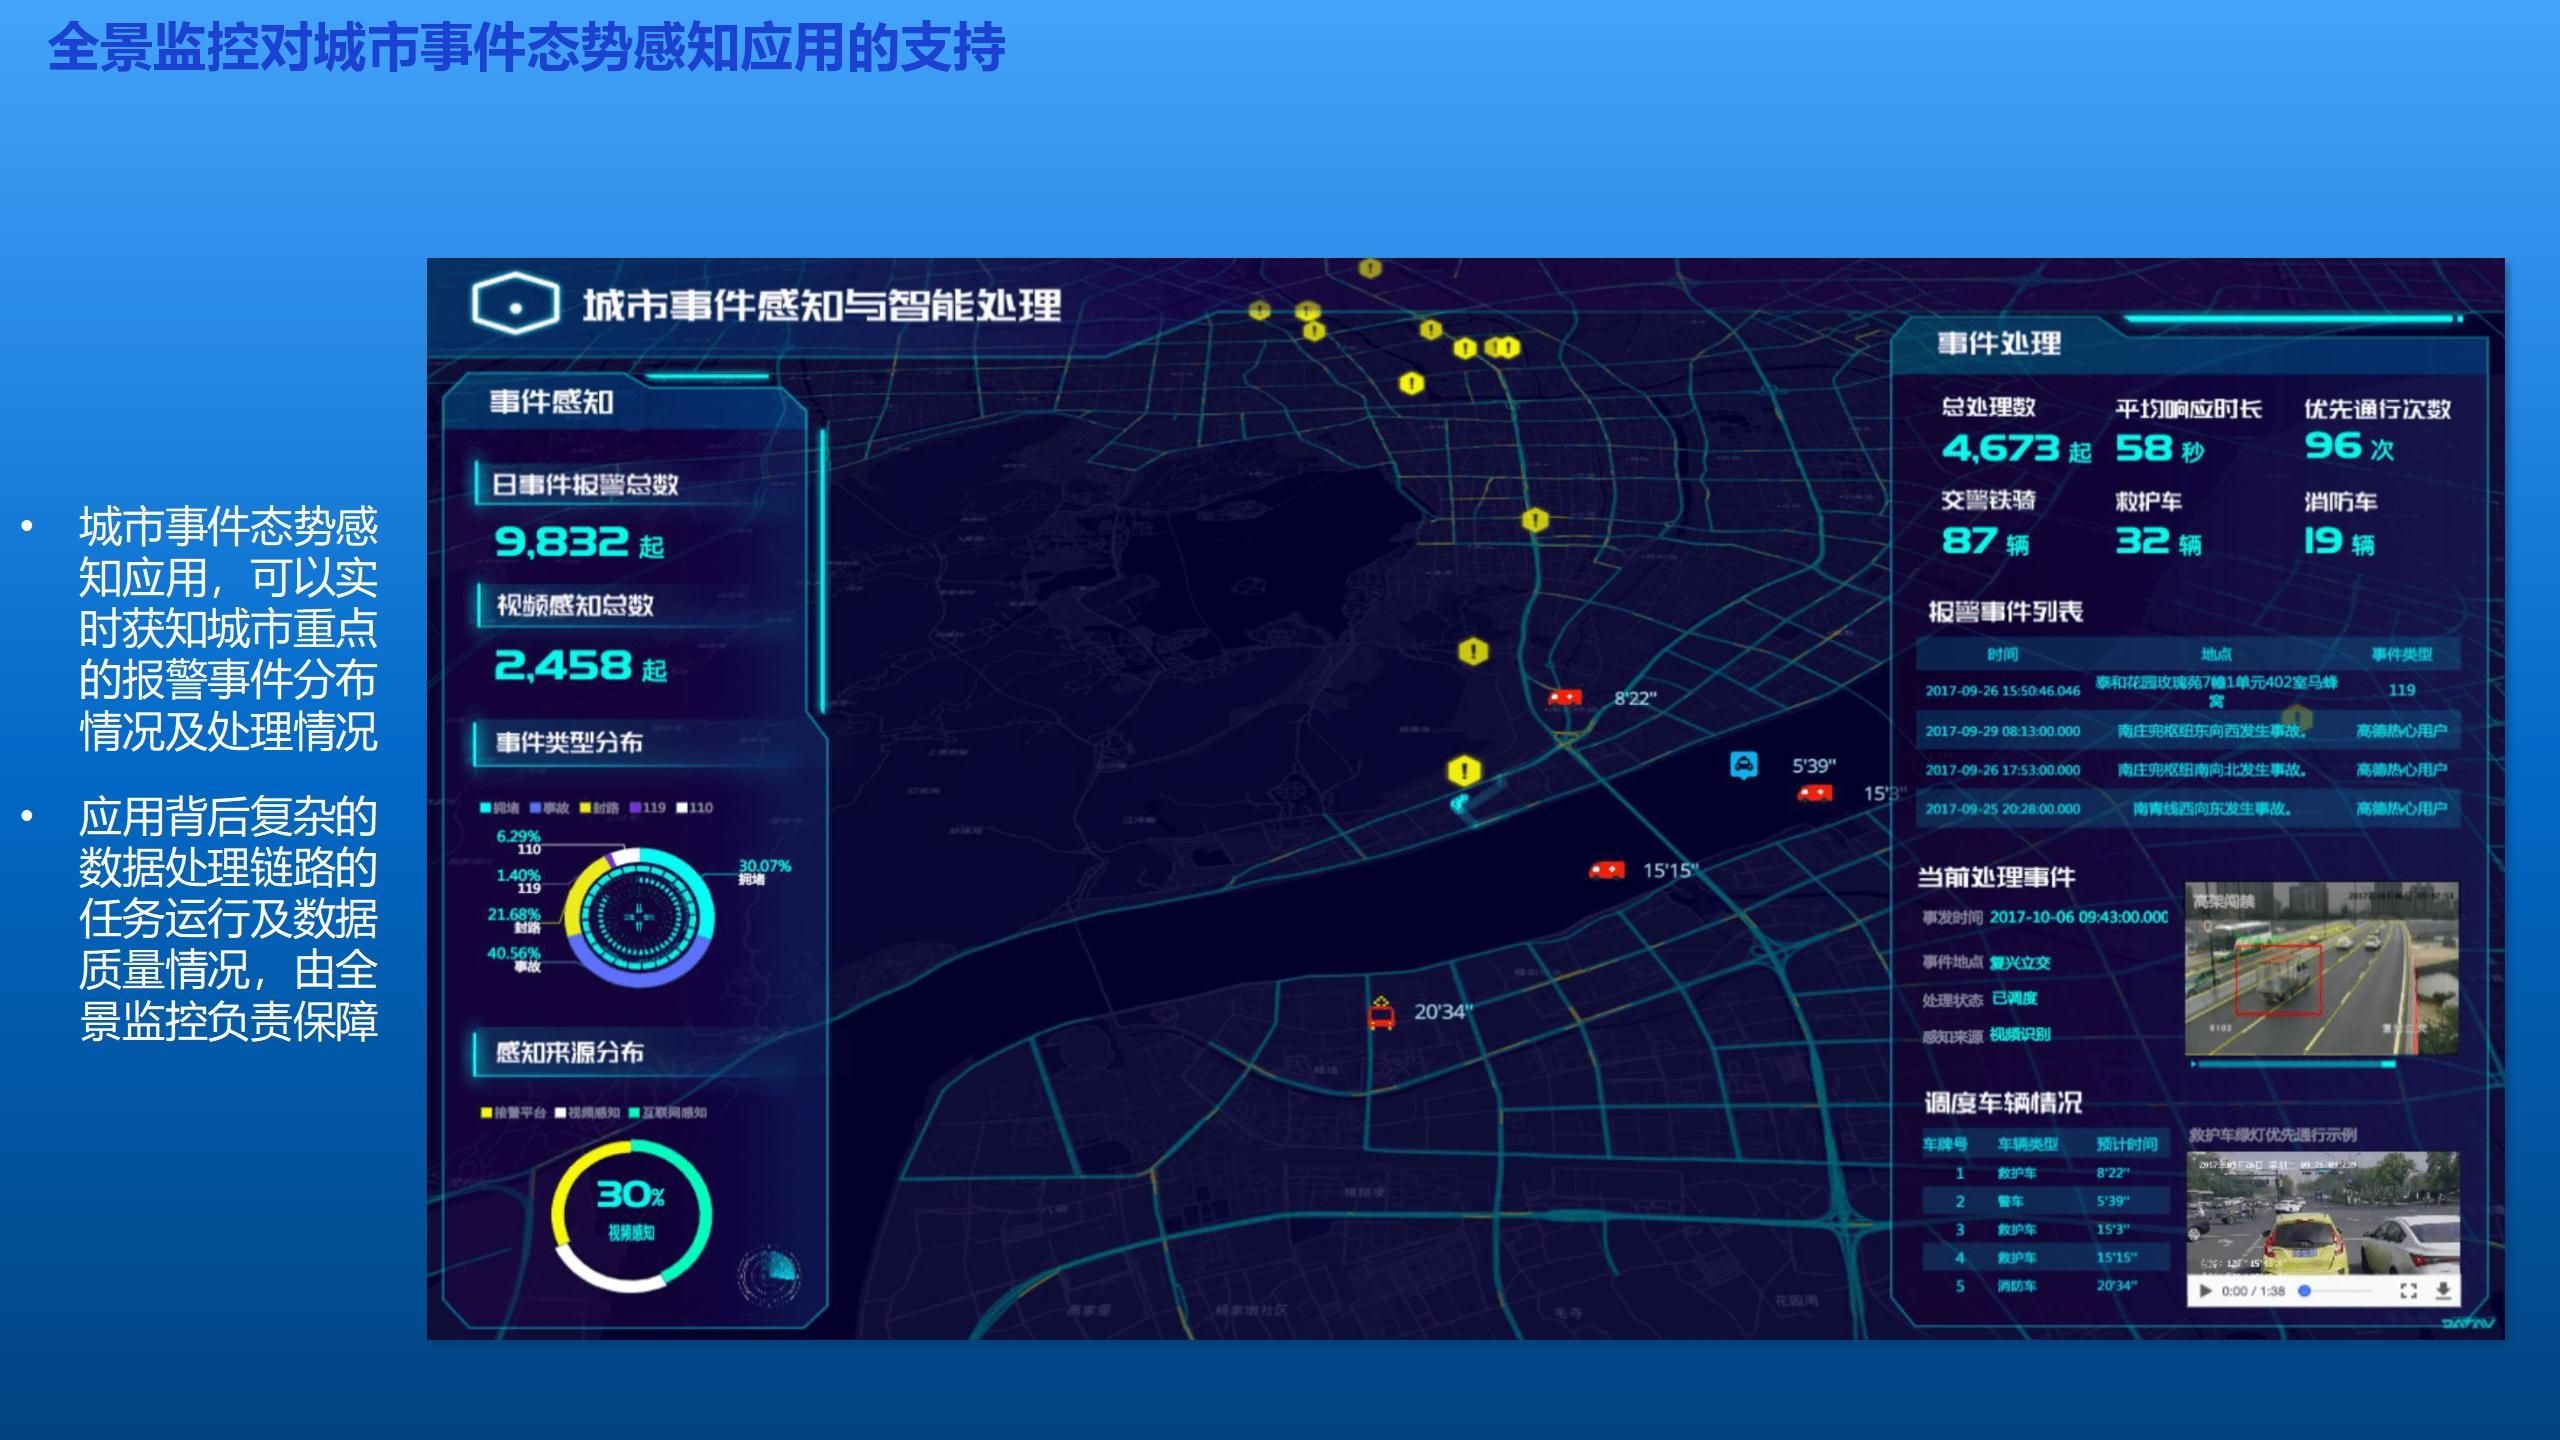Click the ambulance icon labeled 15'15"

[x=1607, y=870]
